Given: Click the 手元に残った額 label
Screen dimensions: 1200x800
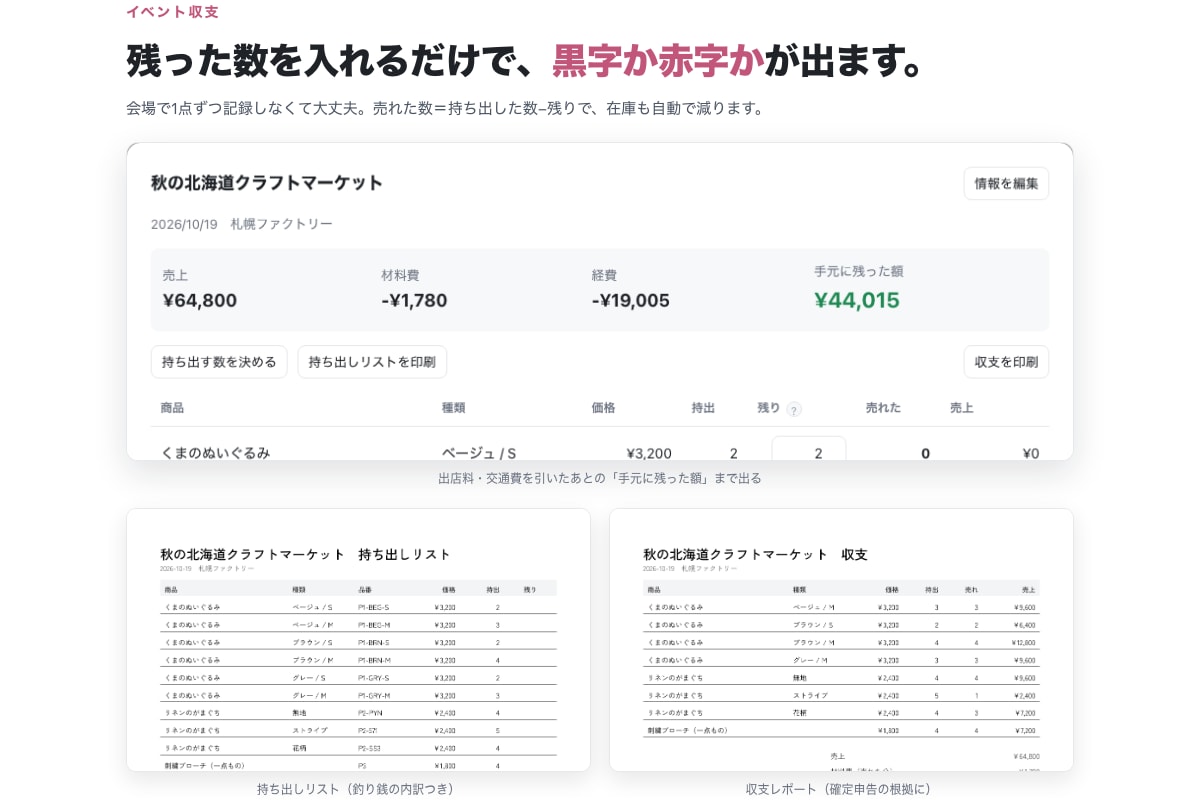Looking at the screenshot, I should (858, 271).
